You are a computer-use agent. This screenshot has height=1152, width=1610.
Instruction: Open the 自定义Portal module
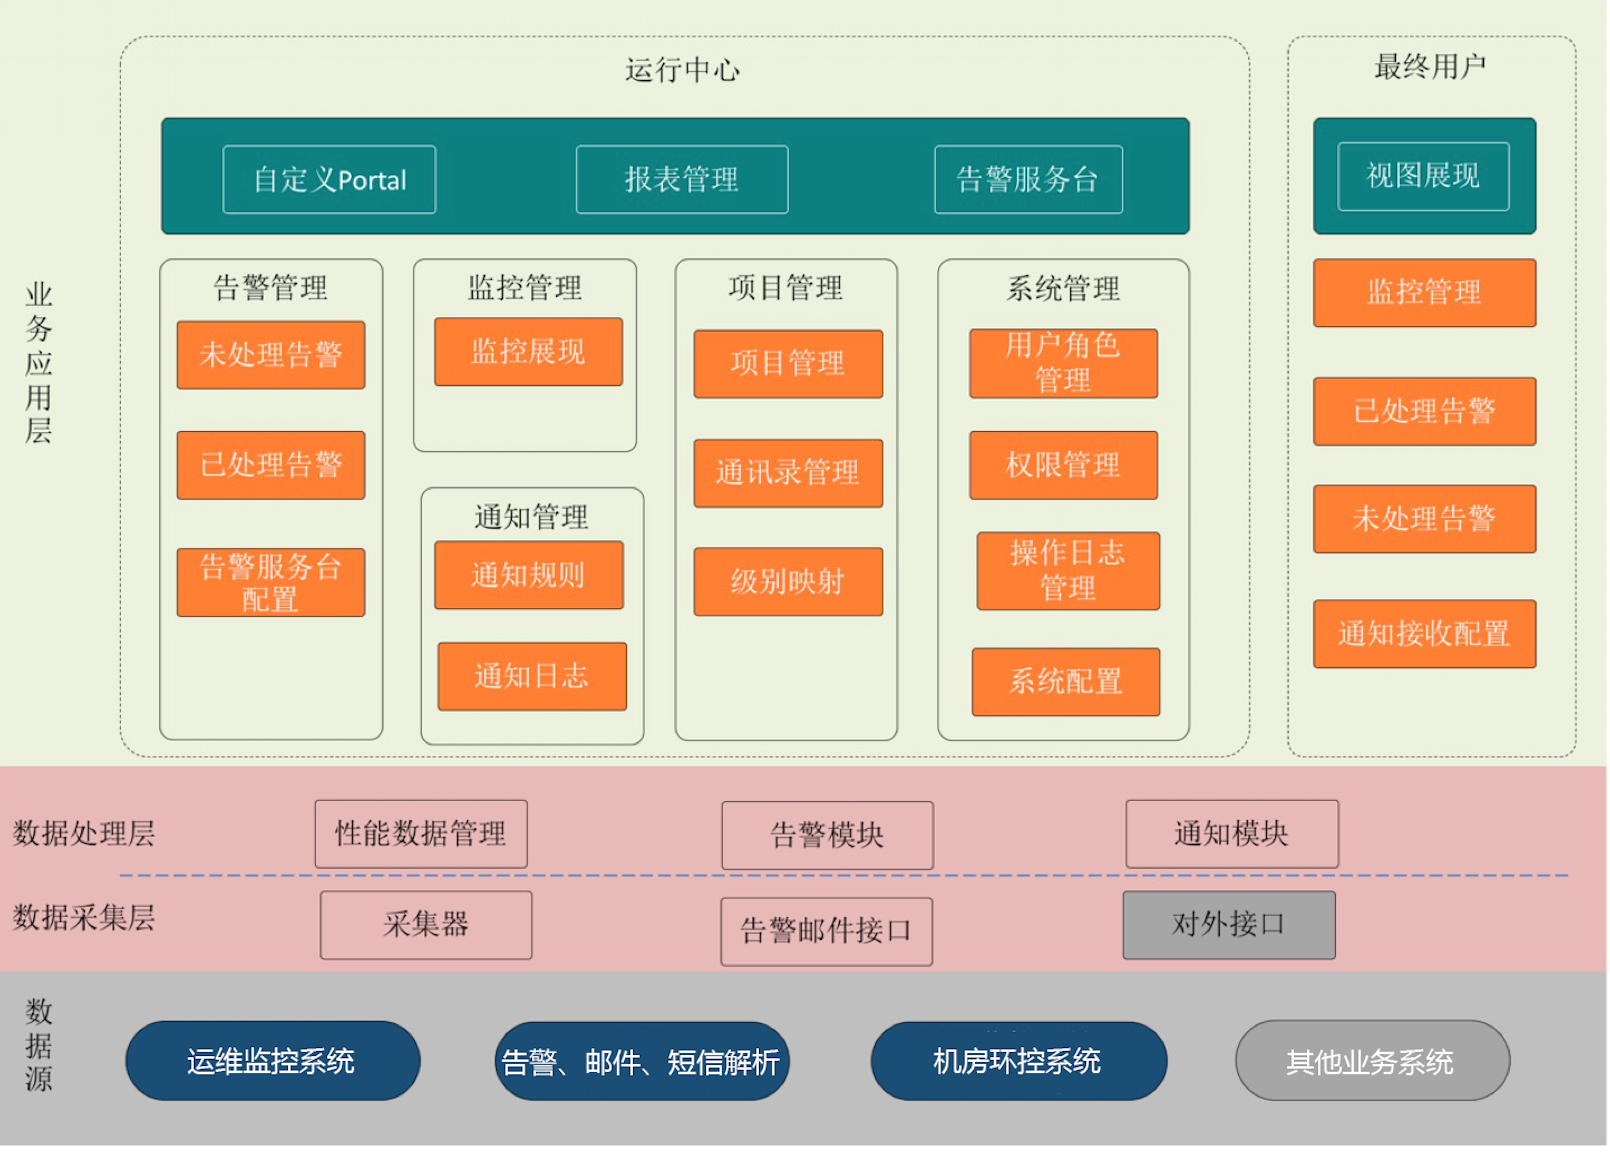[x=328, y=179]
